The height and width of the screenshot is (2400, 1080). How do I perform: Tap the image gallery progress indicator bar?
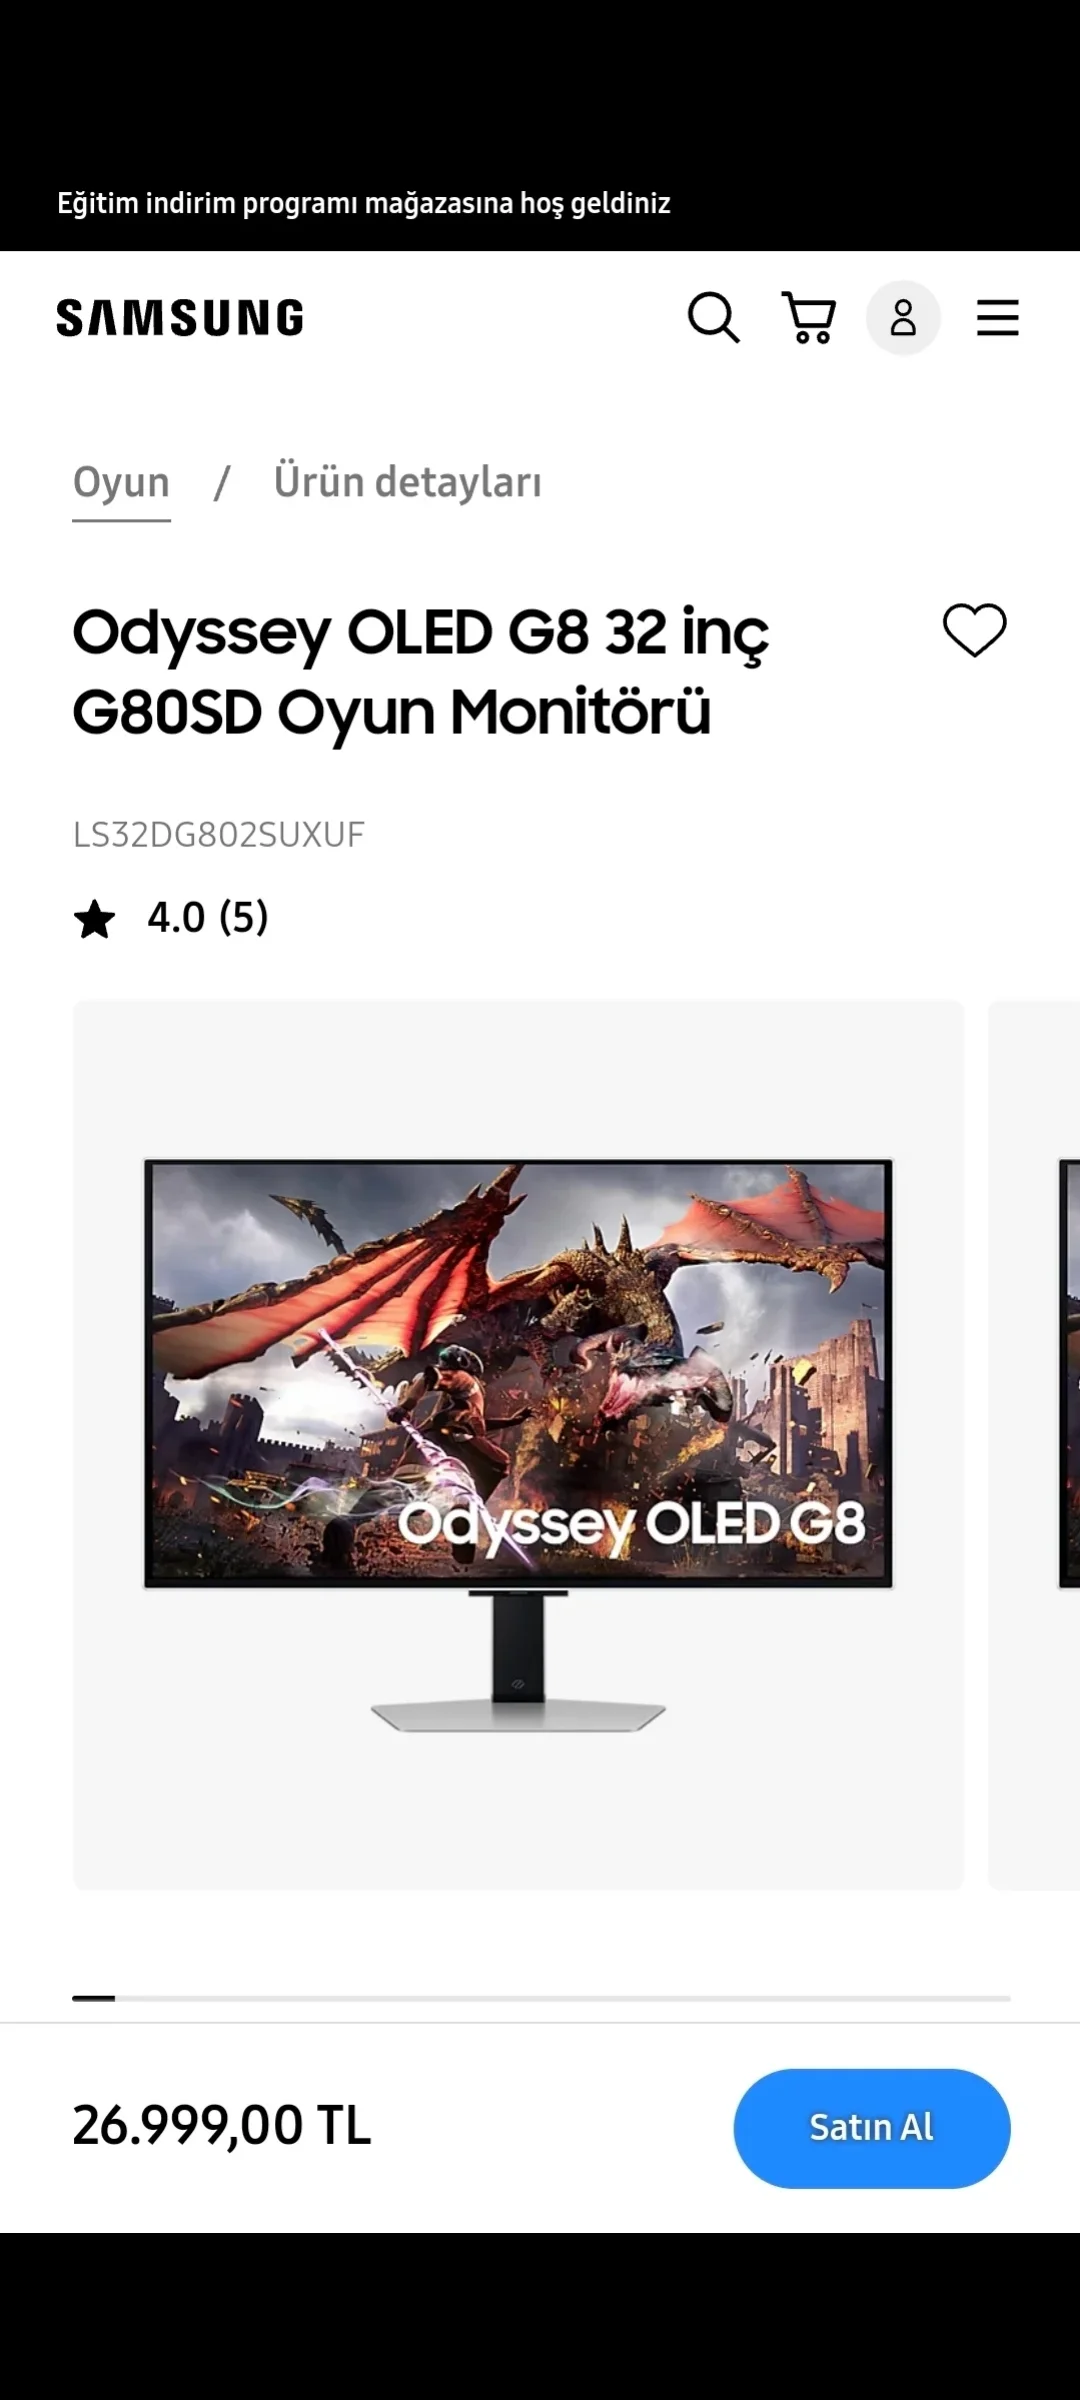click(x=541, y=1998)
